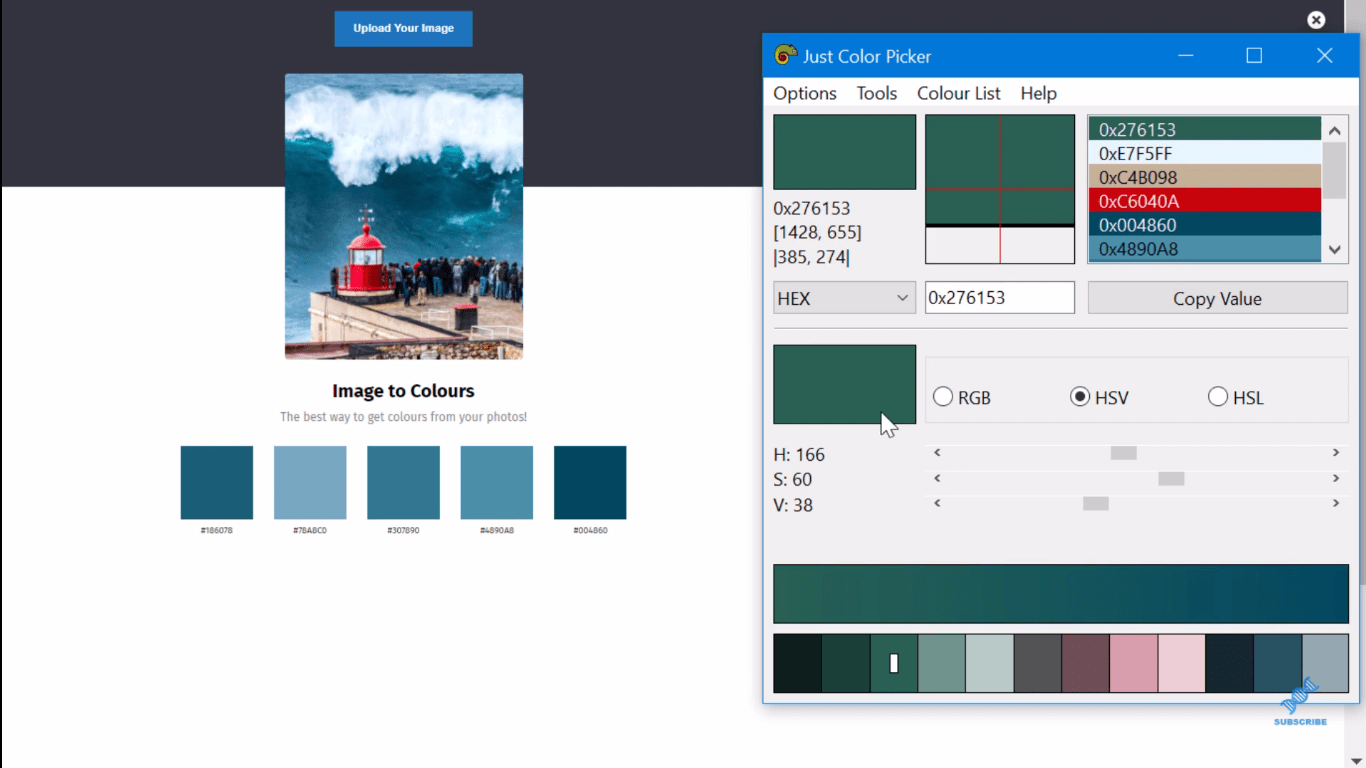Screen dimensions: 1366x768
Task: Click the Copy Value button
Action: pos(1217,298)
